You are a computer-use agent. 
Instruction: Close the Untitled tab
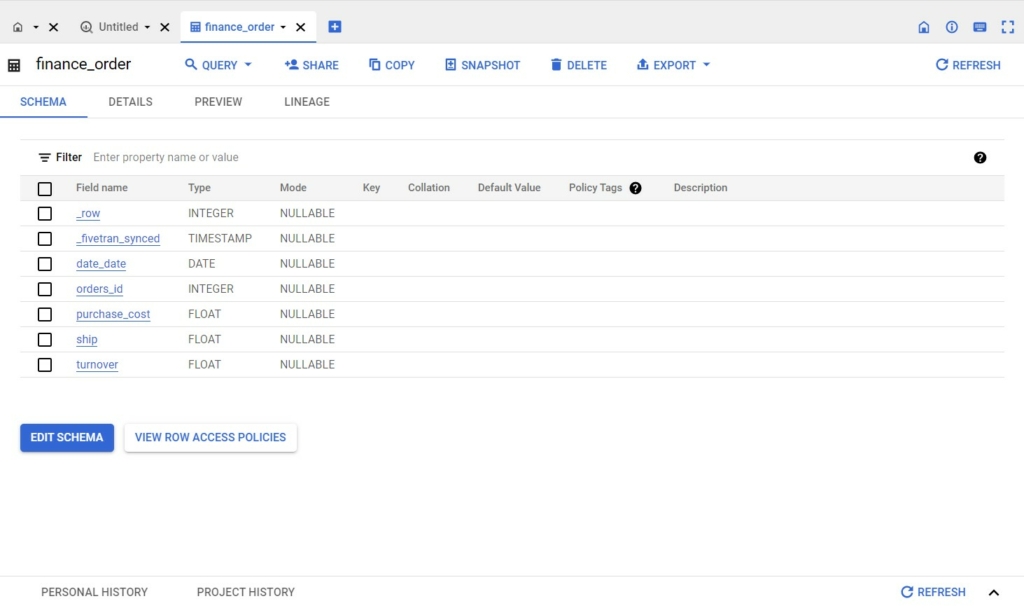pyautogui.click(x=165, y=27)
